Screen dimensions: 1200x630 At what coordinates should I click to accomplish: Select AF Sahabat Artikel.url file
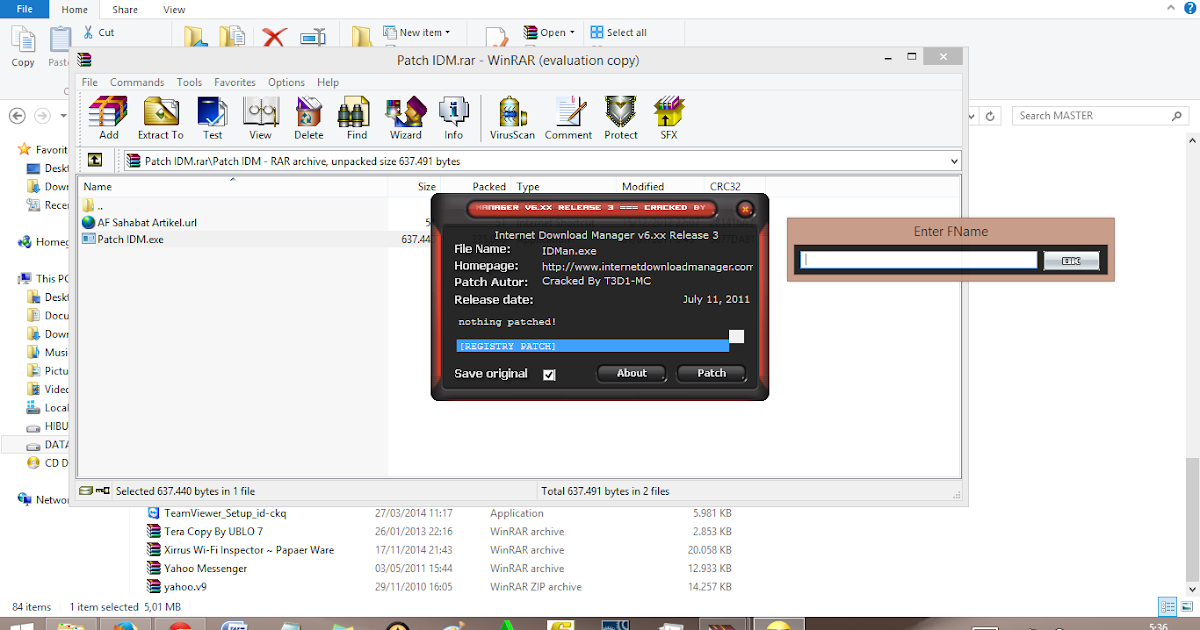pos(140,222)
